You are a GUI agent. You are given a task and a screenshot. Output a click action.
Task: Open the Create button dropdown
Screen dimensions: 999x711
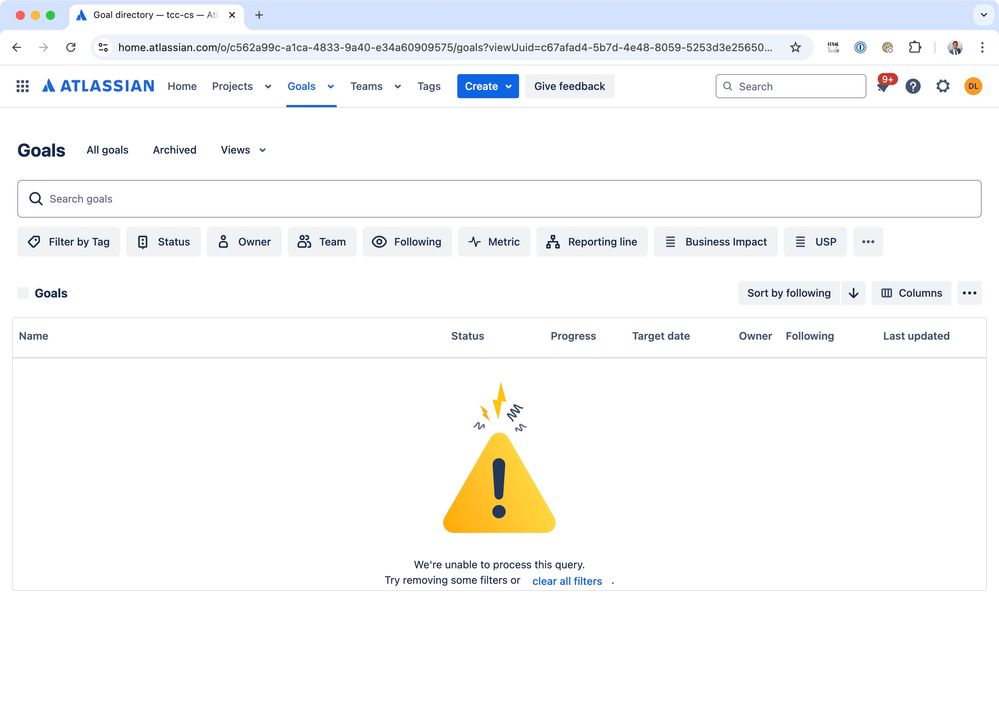pyautogui.click(x=488, y=86)
